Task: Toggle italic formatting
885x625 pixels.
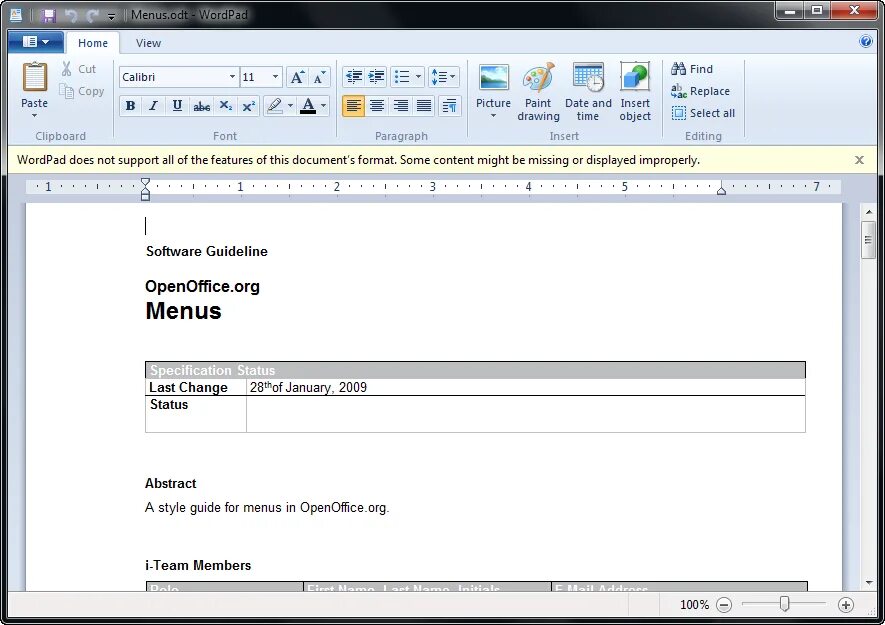Action: (153, 105)
